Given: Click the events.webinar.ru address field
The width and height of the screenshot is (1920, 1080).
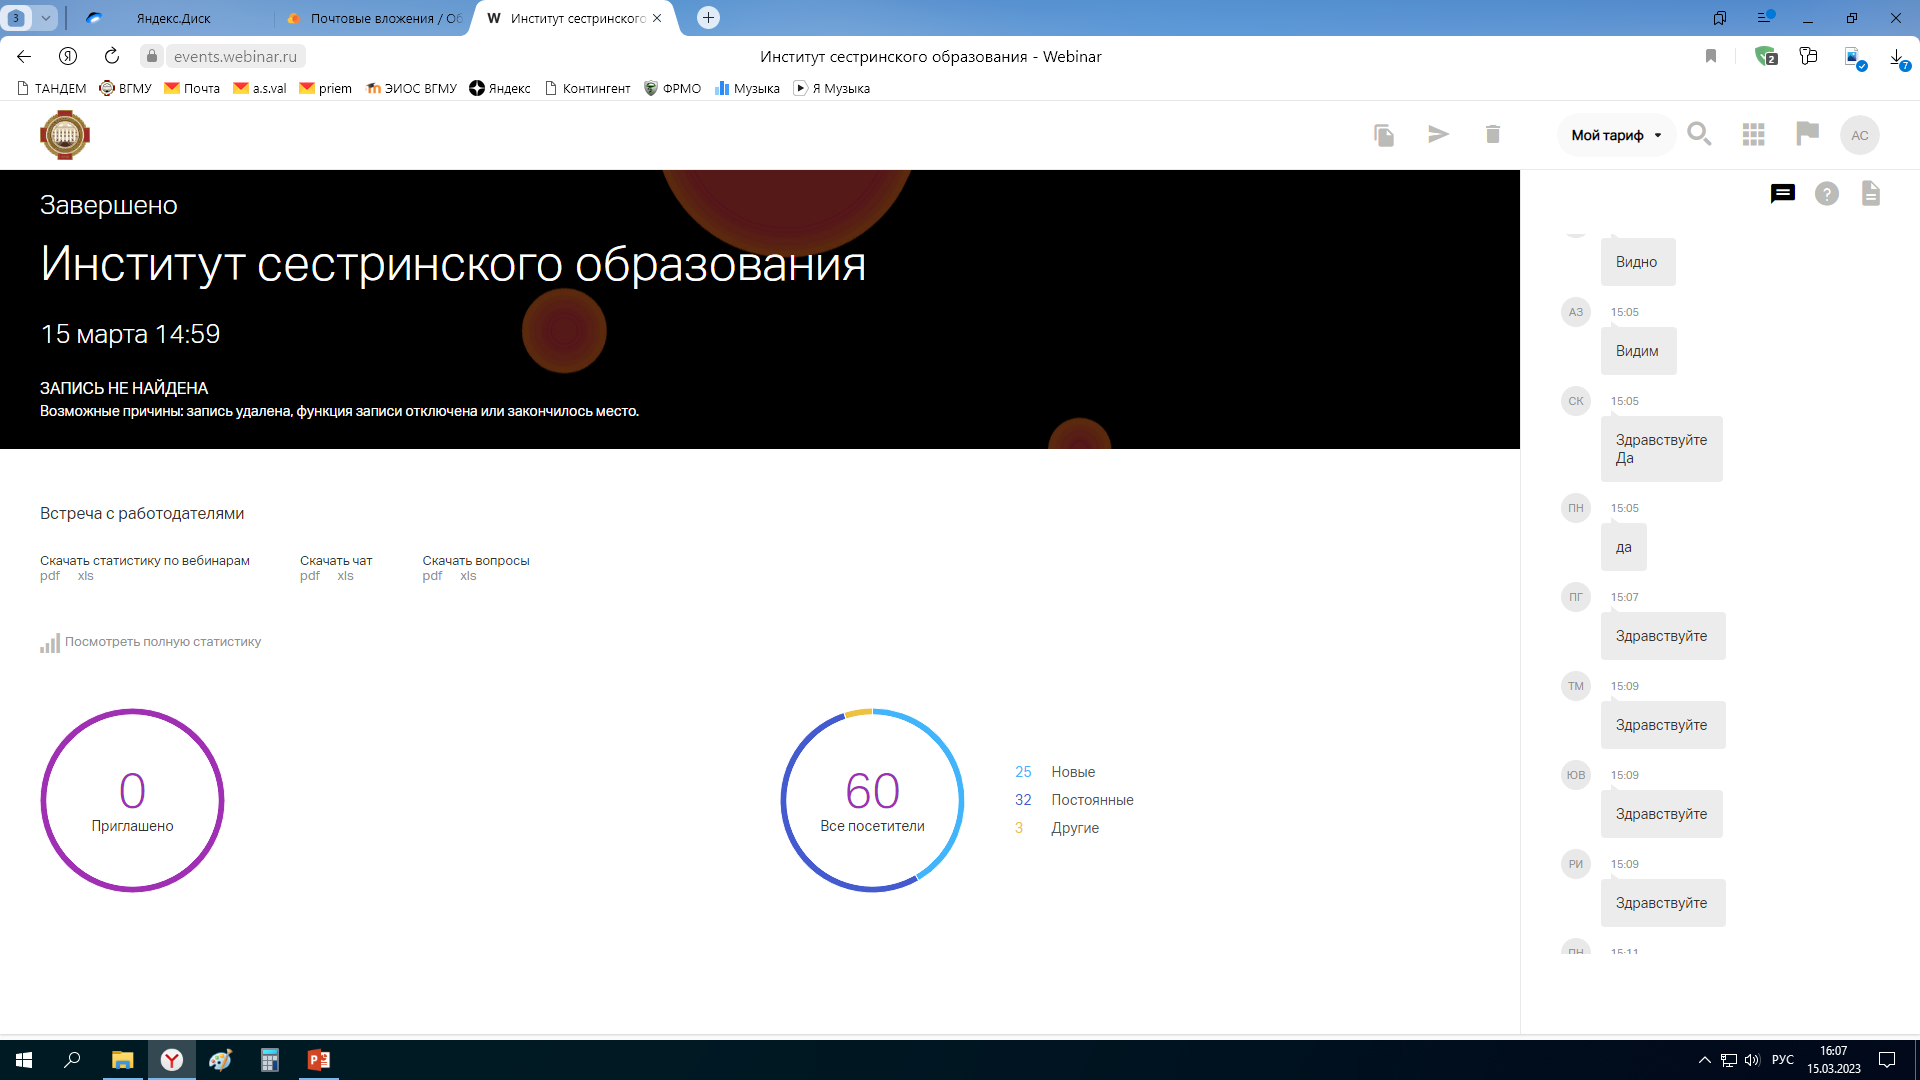Looking at the screenshot, I should 235,56.
